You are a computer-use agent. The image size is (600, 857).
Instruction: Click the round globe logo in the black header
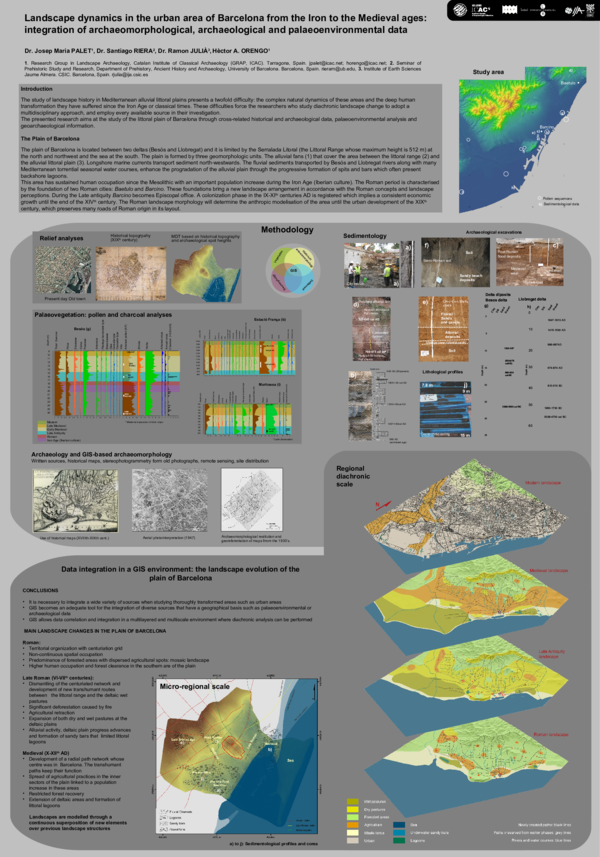[460, 9]
